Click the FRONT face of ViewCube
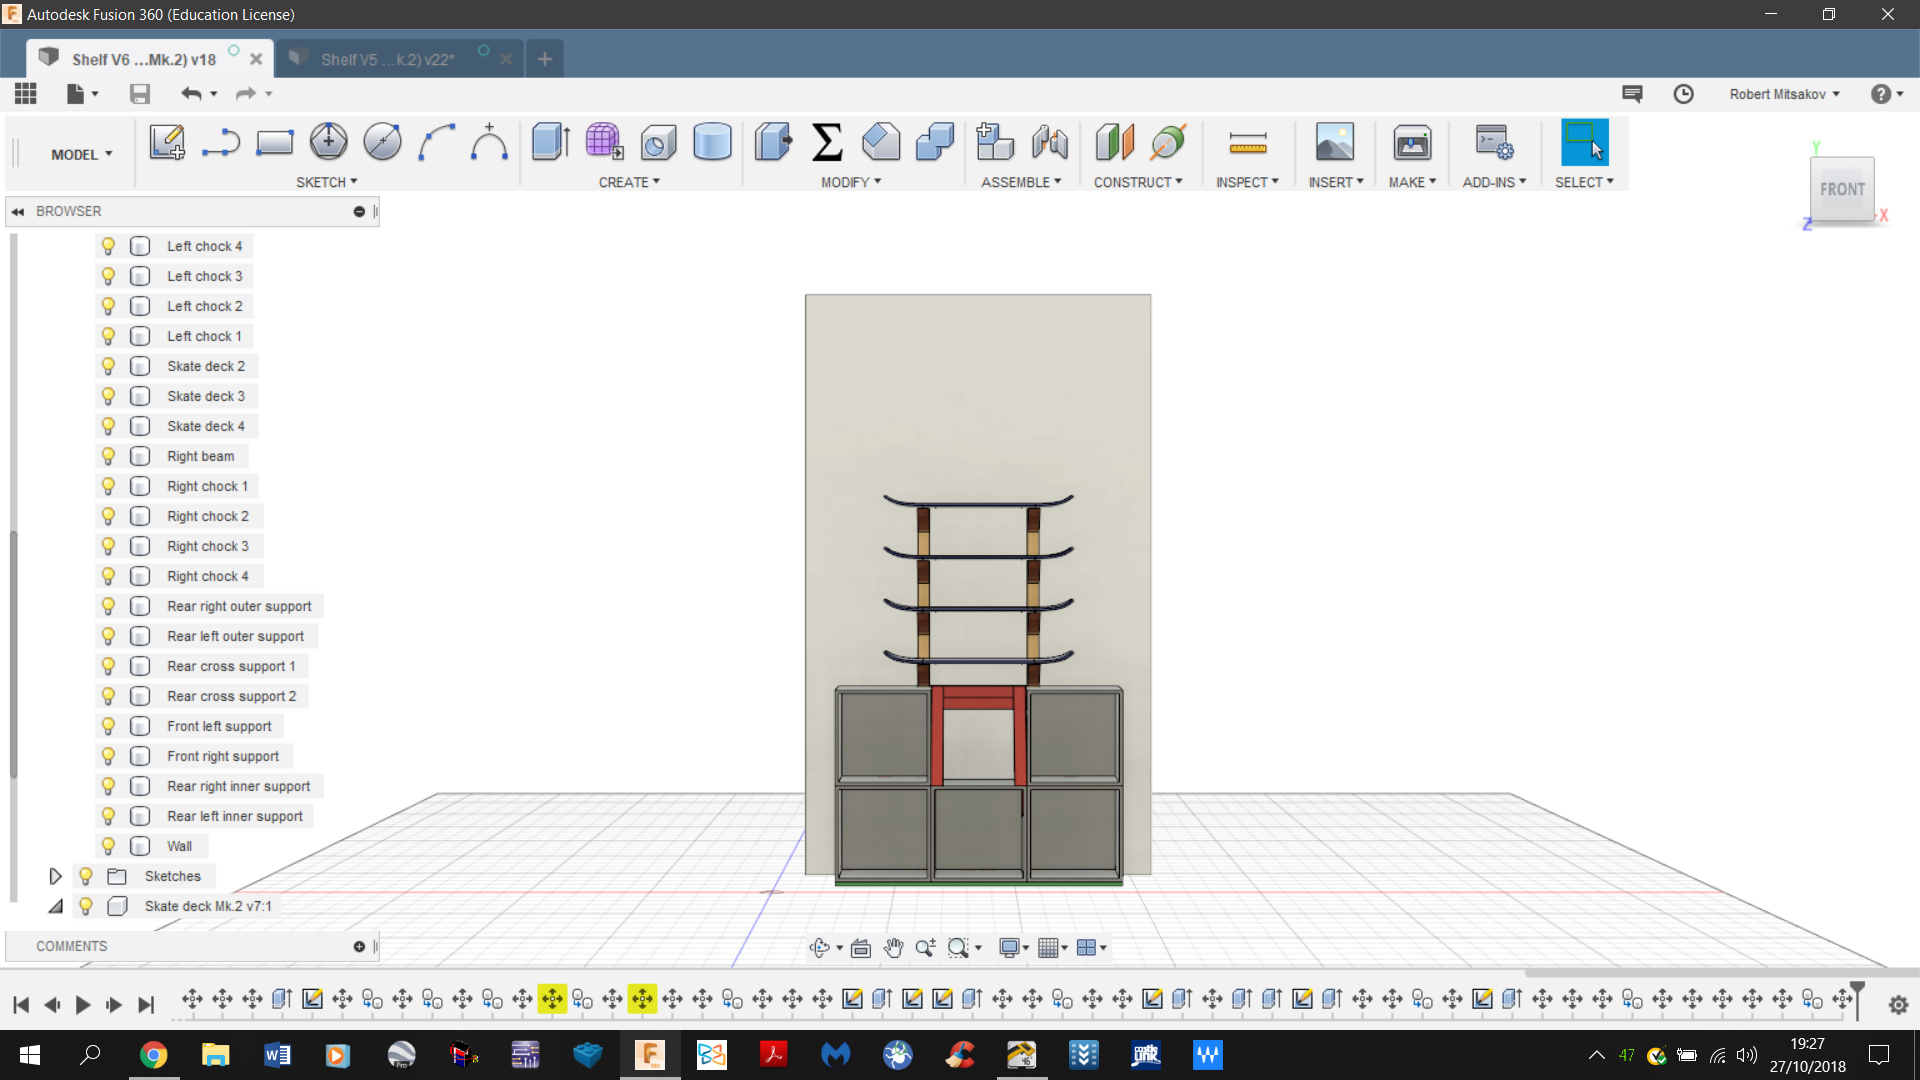 [x=1842, y=189]
